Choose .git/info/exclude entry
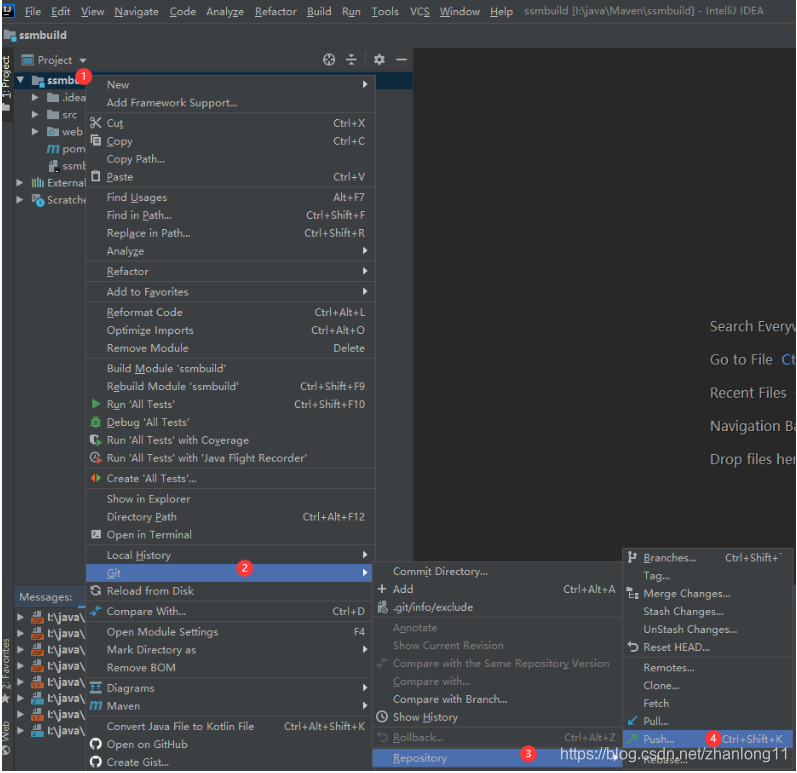The image size is (797, 773). coord(433,607)
